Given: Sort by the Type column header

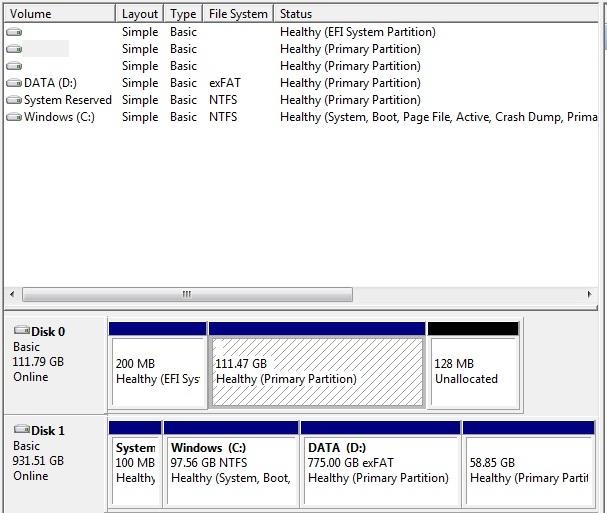Looking at the screenshot, I should point(182,14).
